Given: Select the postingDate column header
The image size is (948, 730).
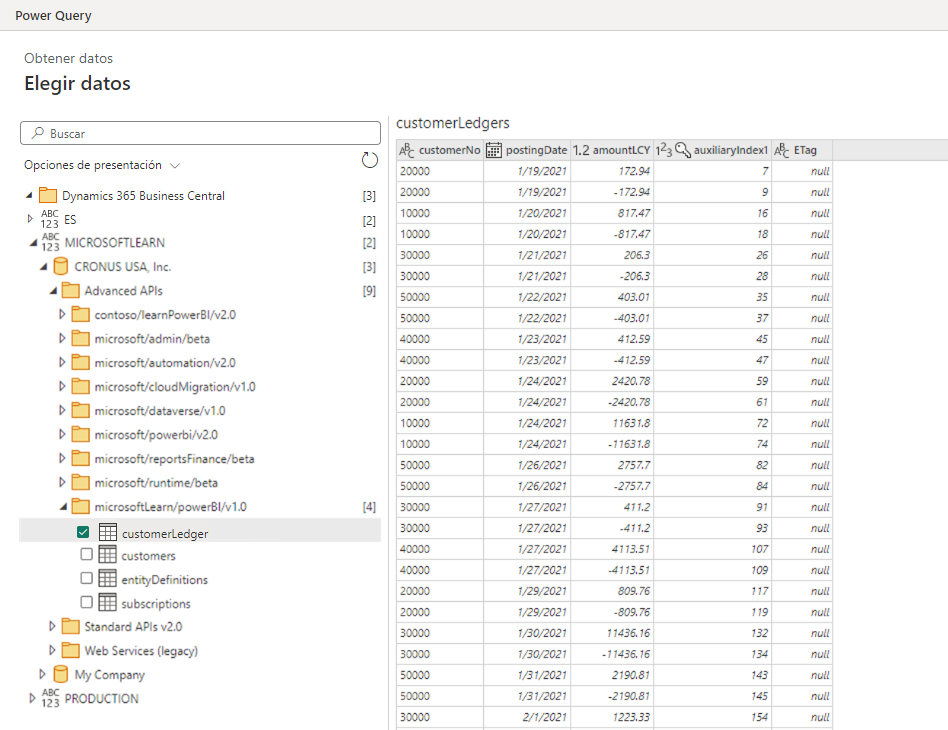Looking at the screenshot, I should point(527,150).
